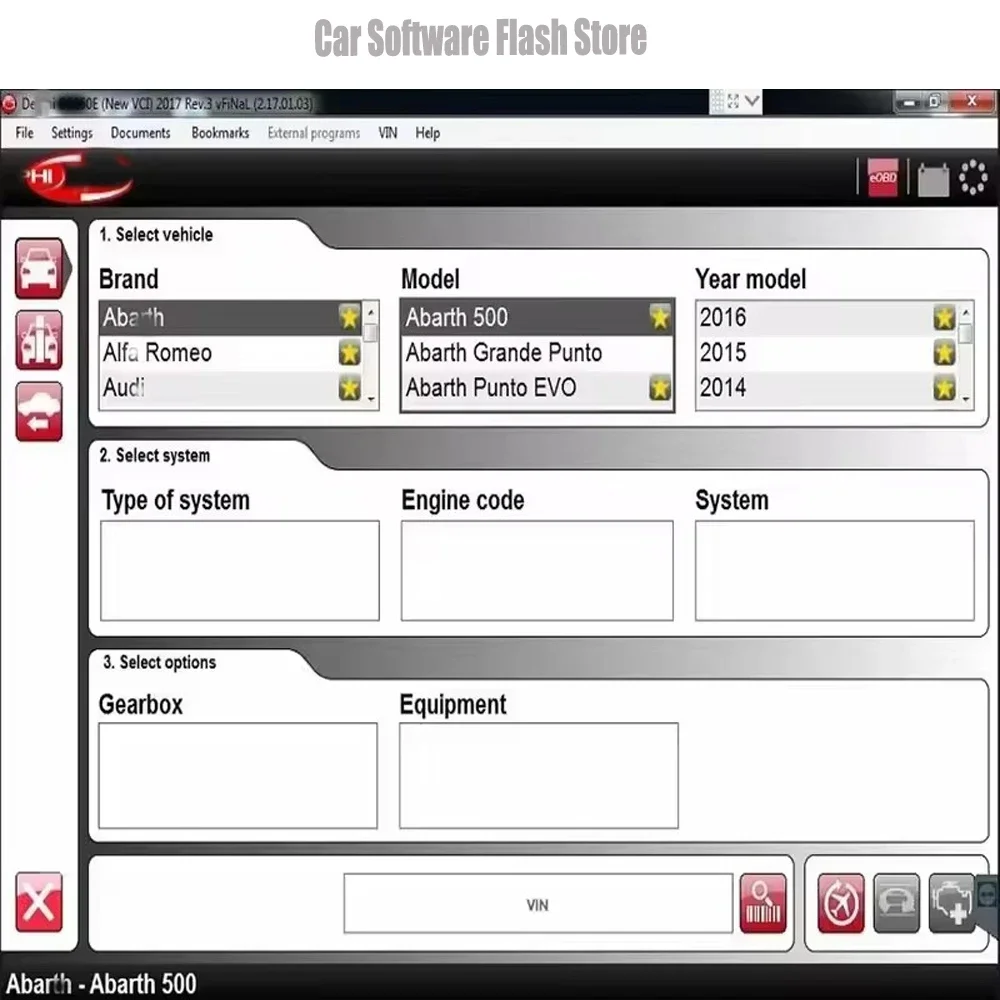Open the Settings menu

pos(71,133)
